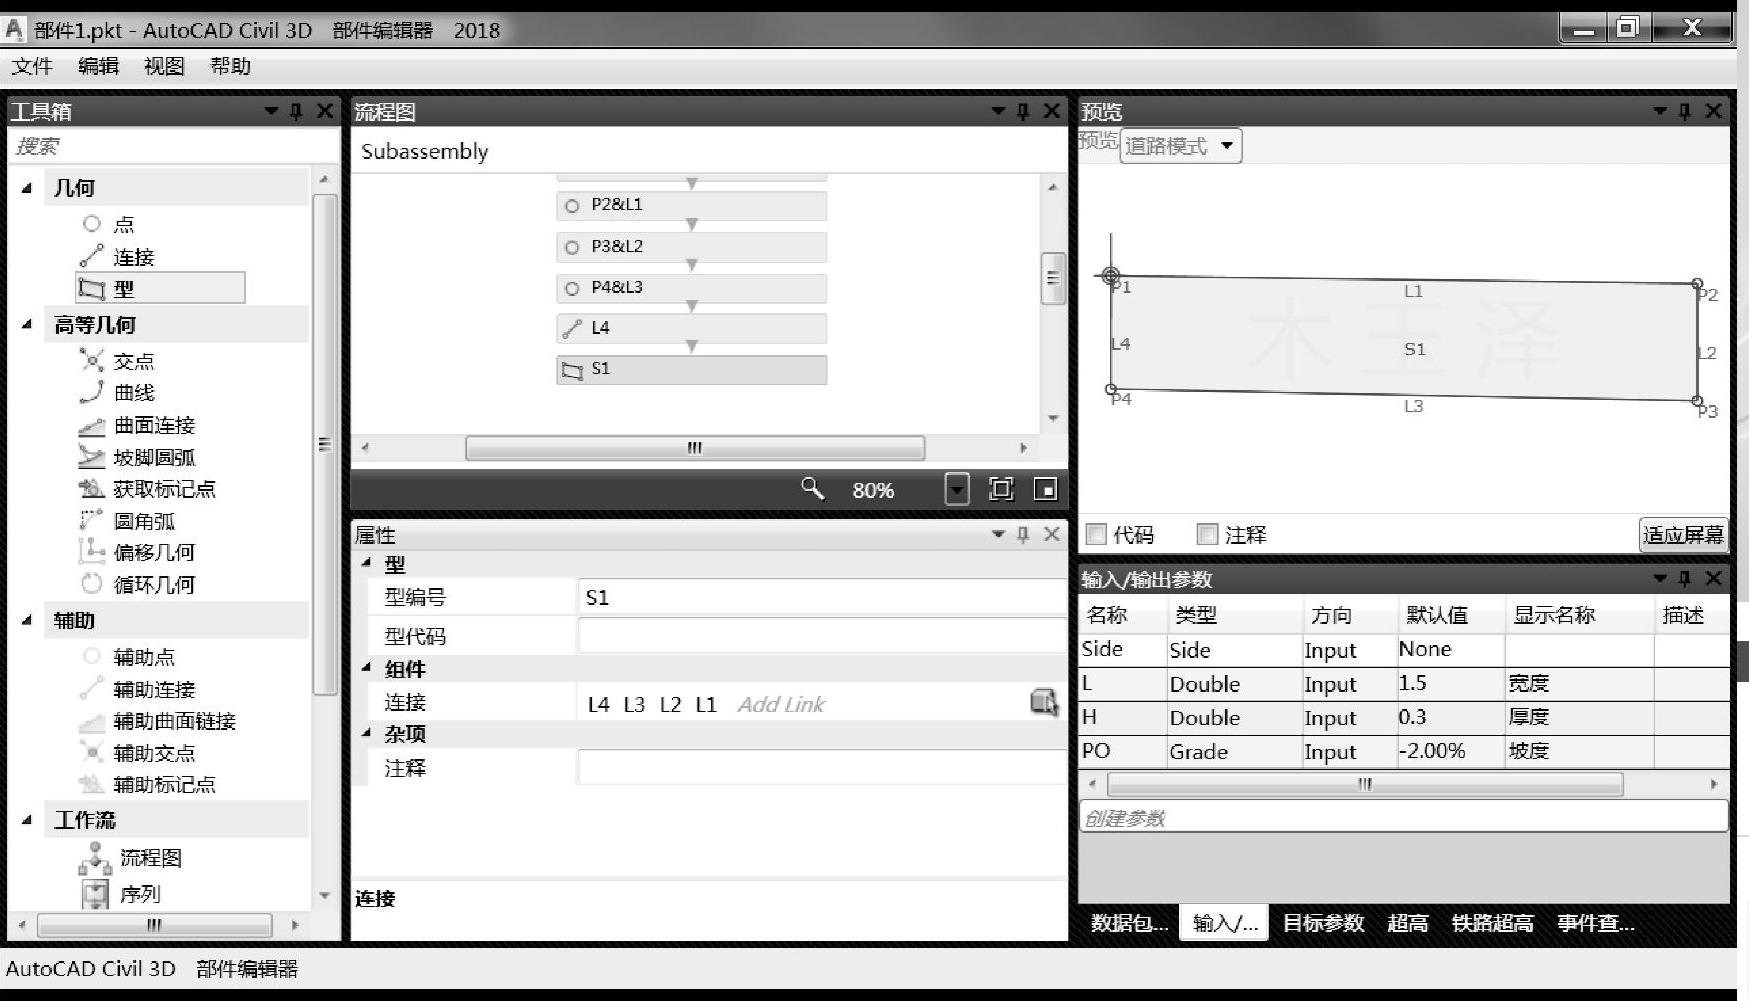Open the 流程图 panel options arrow
The width and height of the screenshot is (1749, 1001).
point(998,111)
